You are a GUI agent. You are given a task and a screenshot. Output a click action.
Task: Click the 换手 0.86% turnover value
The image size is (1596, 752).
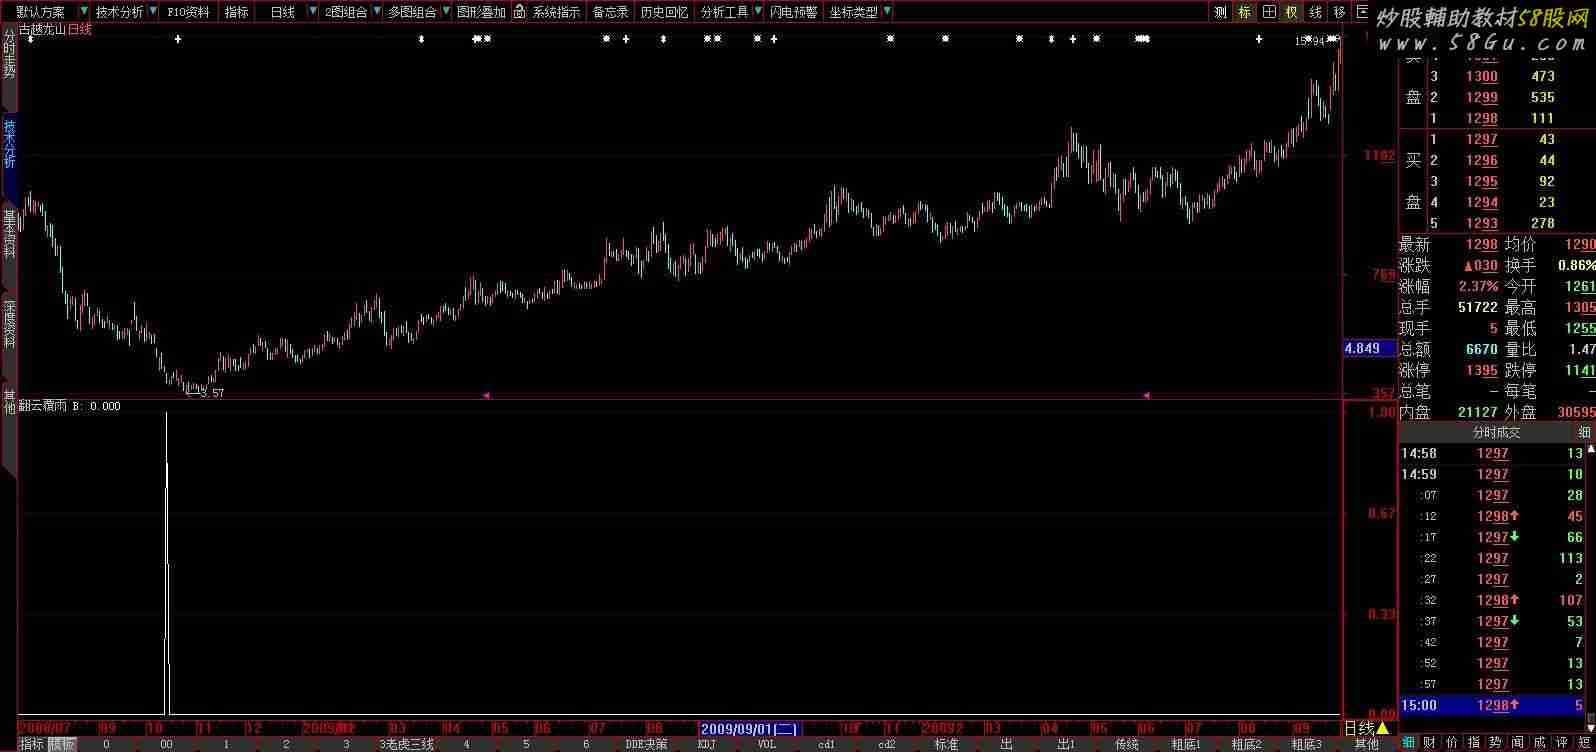(1576, 265)
